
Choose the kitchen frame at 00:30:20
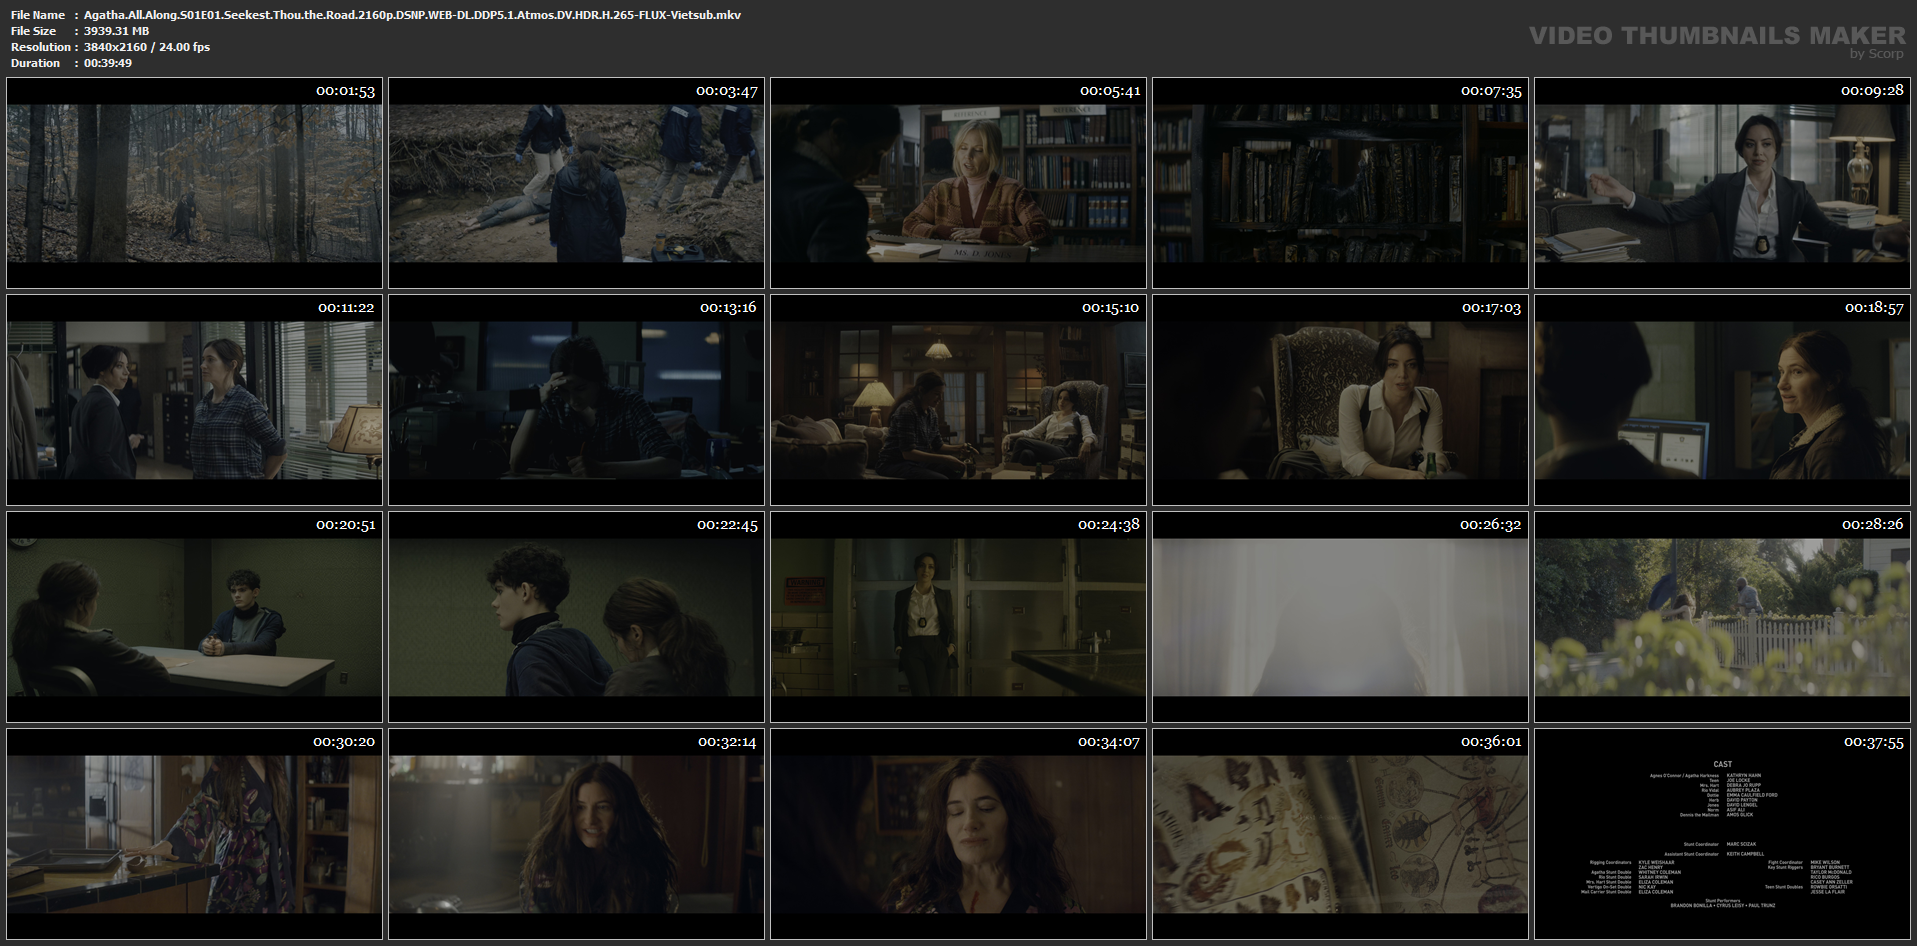pyautogui.click(x=194, y=834)
